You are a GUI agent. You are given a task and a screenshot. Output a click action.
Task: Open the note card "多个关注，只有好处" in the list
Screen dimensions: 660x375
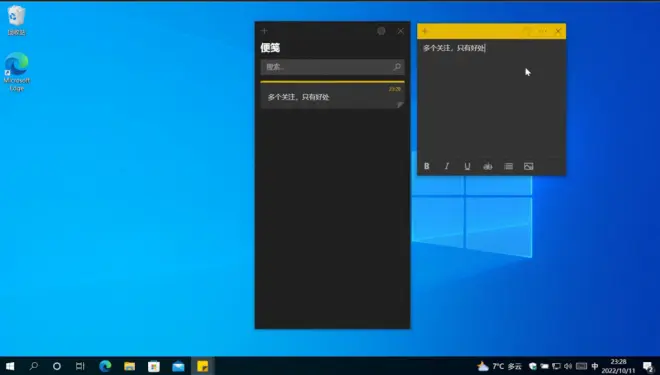pos(333,96)
